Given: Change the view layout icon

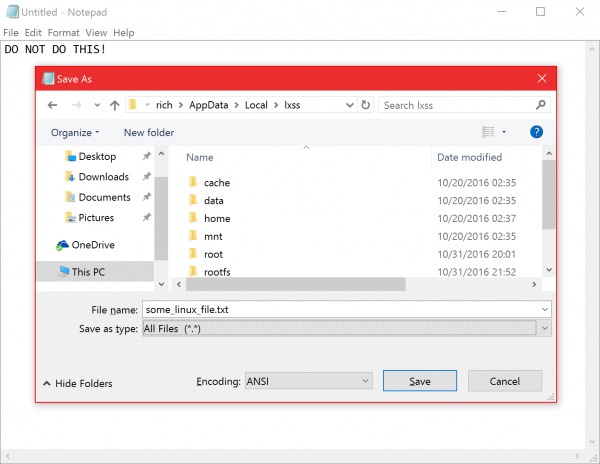Looking at the screenshot, I should pyautogui.click(x=488, y=132).
